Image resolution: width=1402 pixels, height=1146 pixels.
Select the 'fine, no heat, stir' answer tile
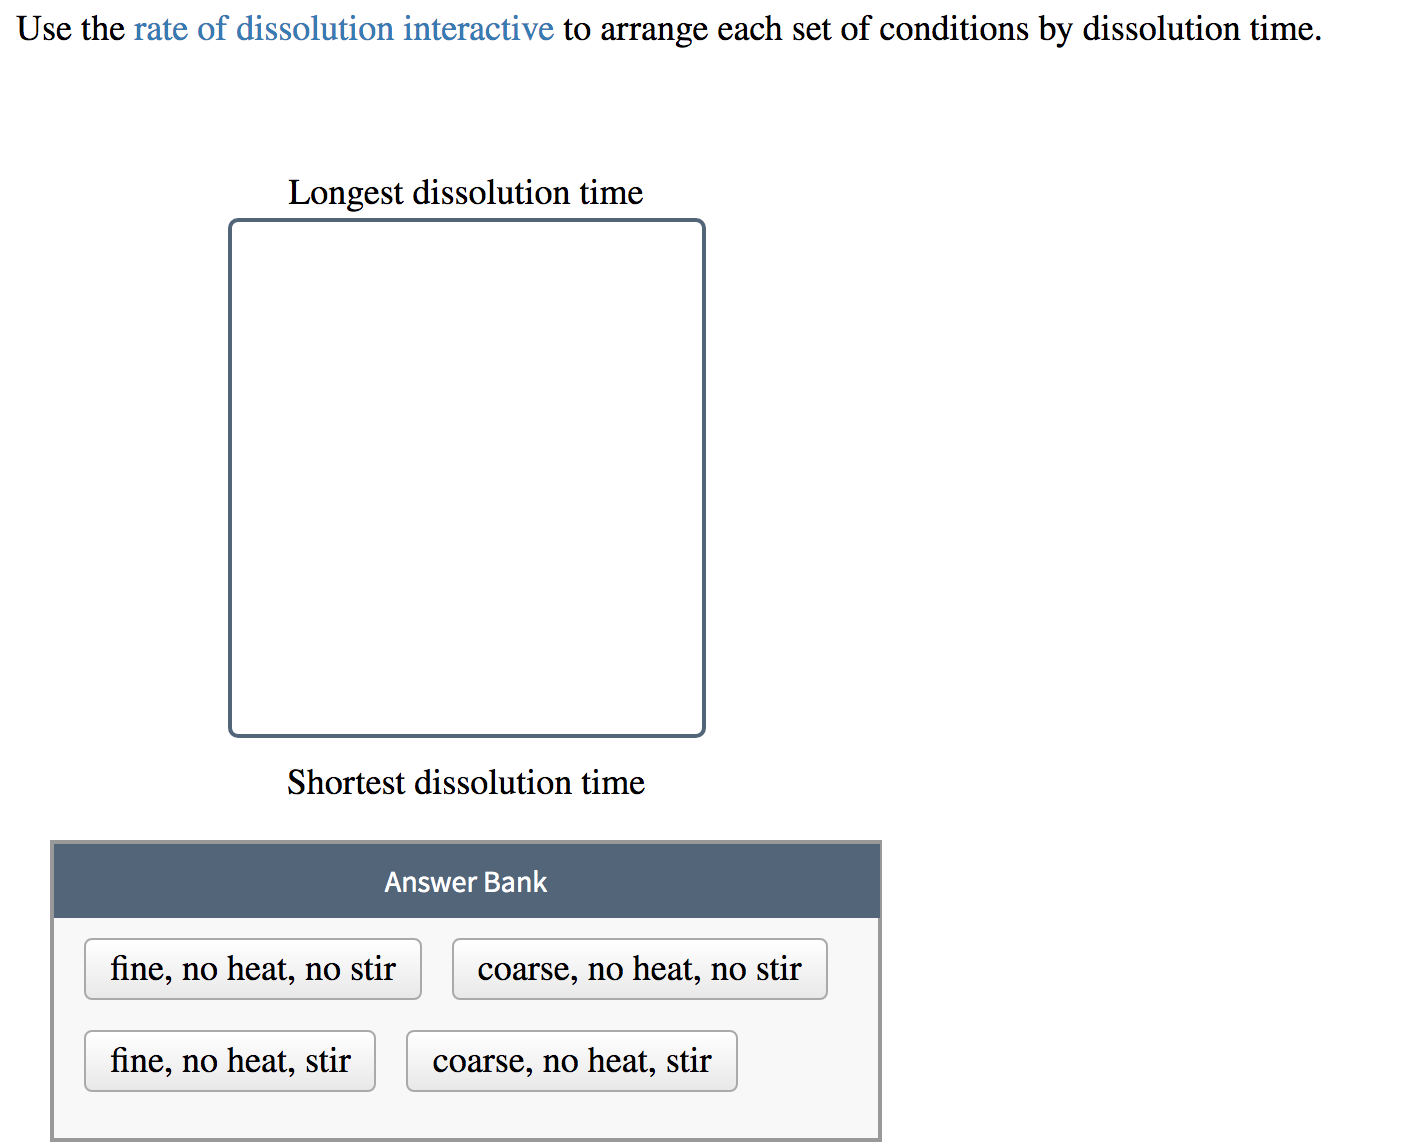(x=229, y=1060)
